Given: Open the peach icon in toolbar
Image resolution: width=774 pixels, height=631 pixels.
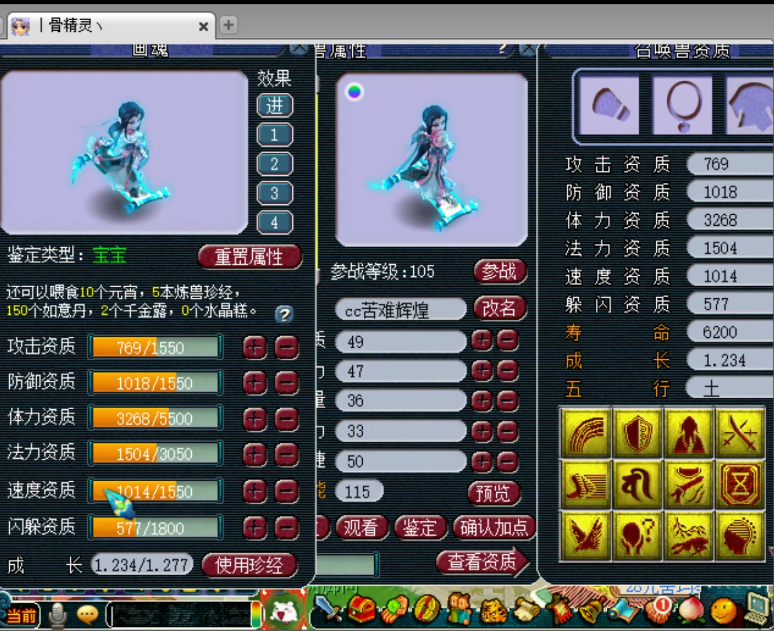Looking at the screenshot, I should 691,610.
